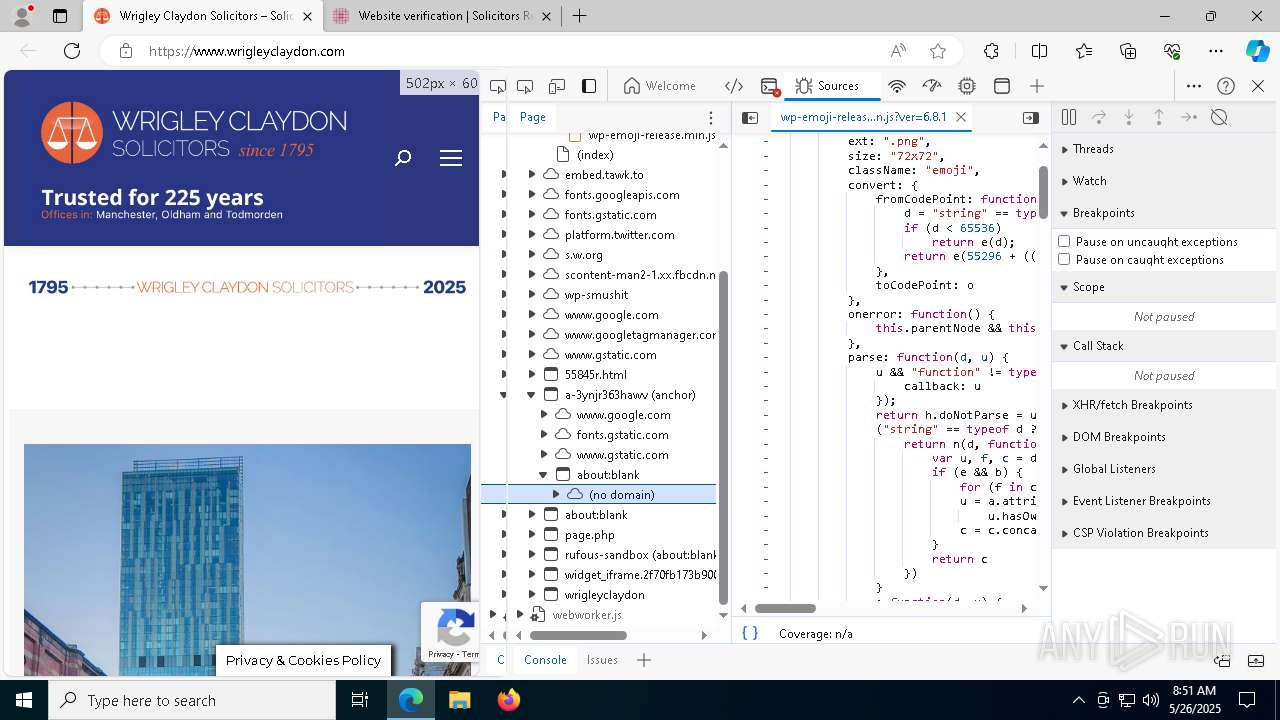Open the website hamburger menu
The width and height of the screenshot is (1280, 720).
click(x=451, y=157)
